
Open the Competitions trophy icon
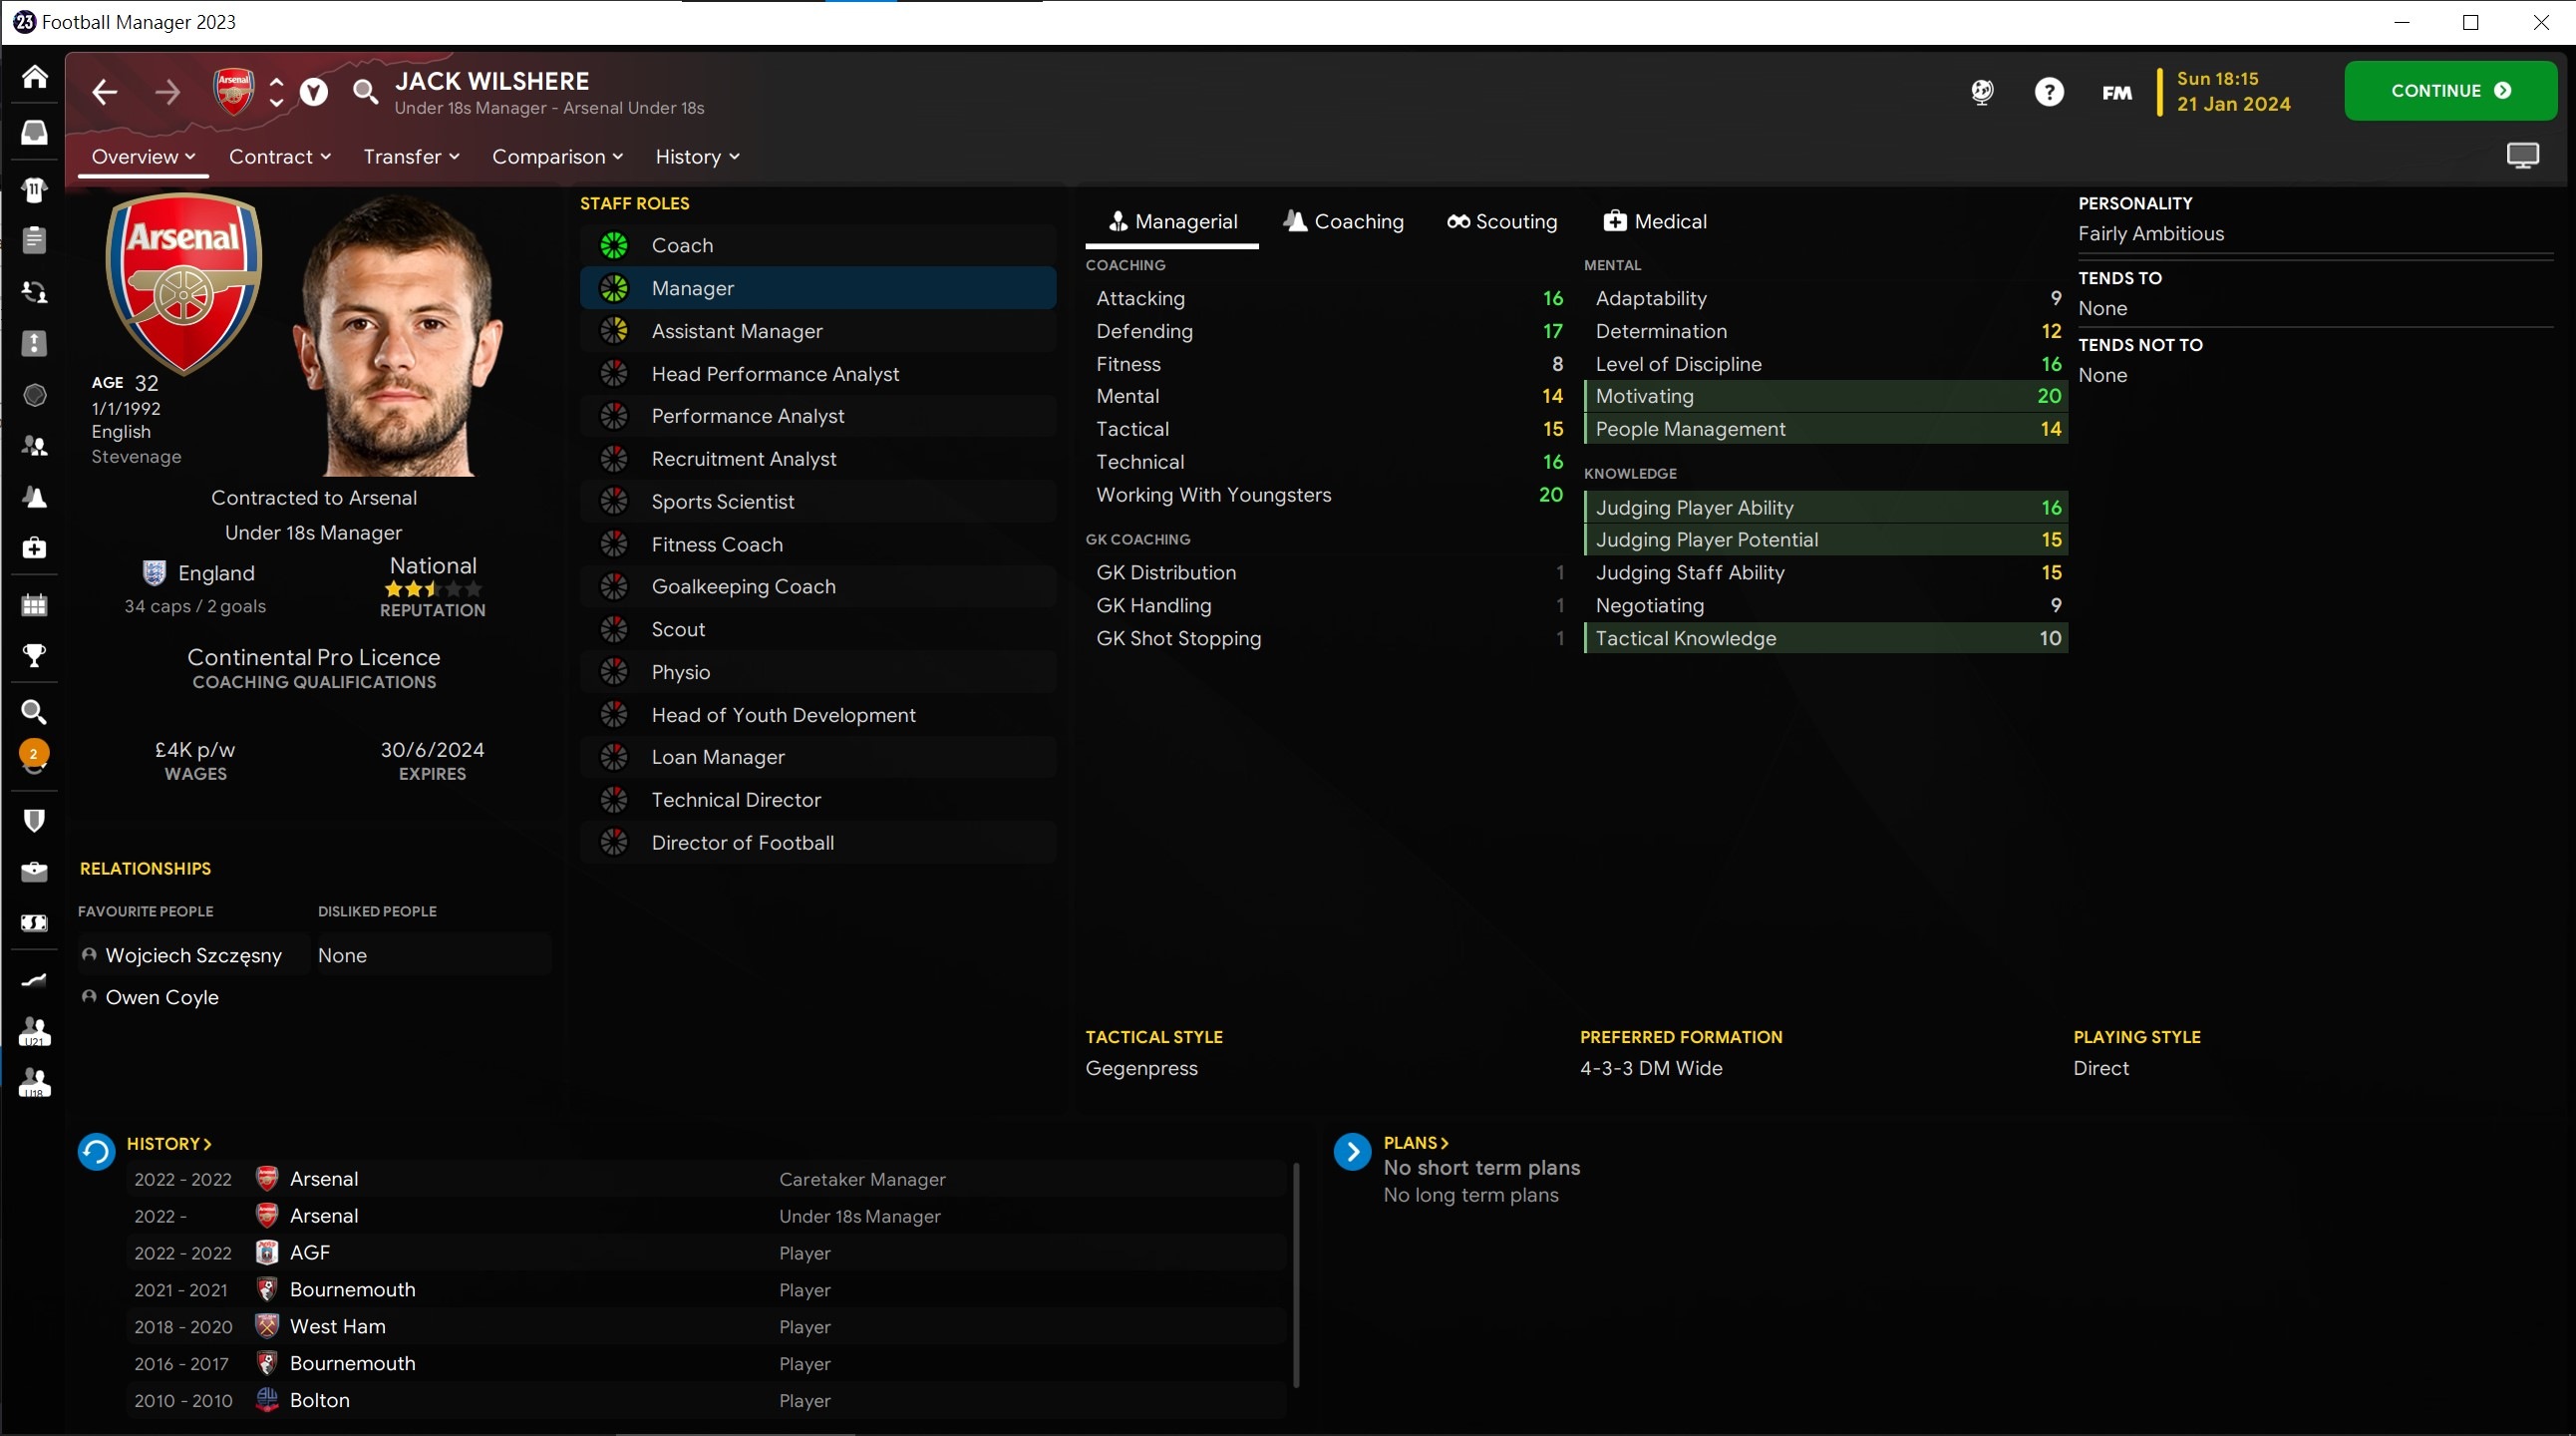click(x=35, y=656)
